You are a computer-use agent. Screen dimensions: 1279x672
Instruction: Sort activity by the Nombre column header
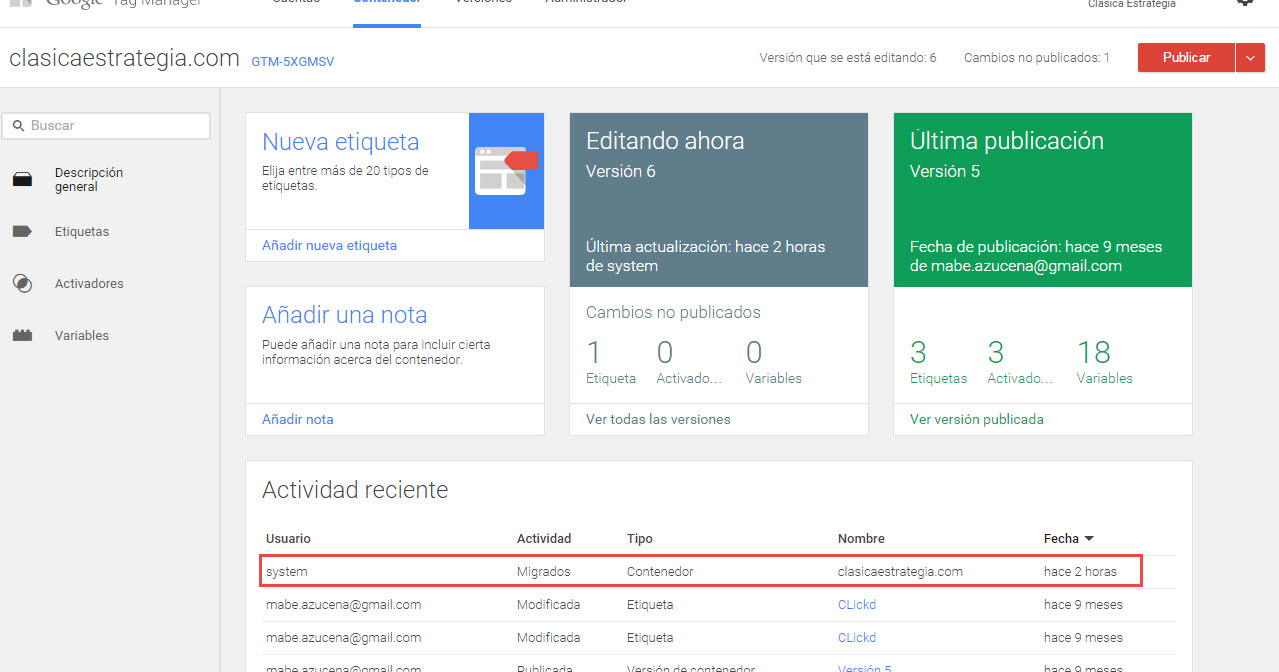[861, 539]
